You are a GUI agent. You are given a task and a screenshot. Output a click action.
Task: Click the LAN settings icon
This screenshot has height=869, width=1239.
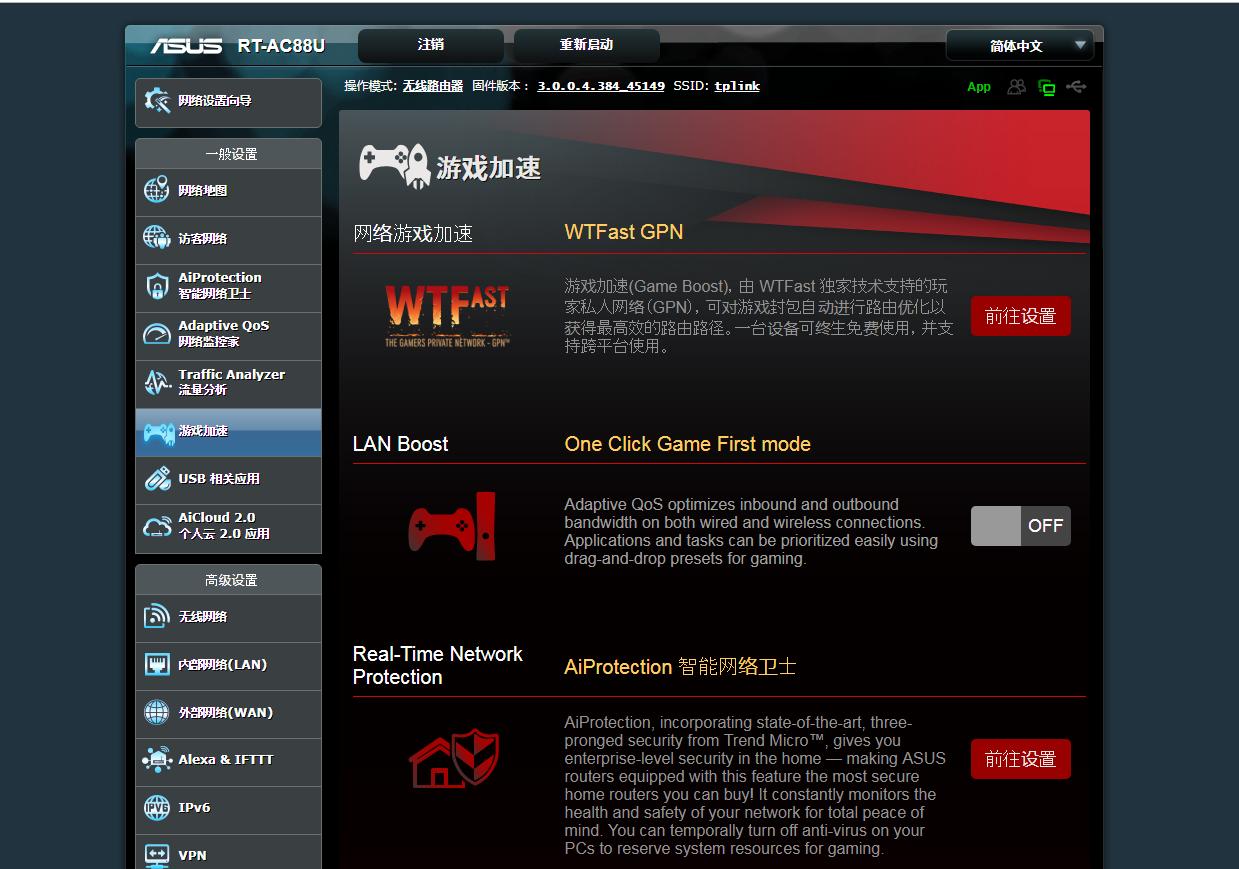[157, 664]
